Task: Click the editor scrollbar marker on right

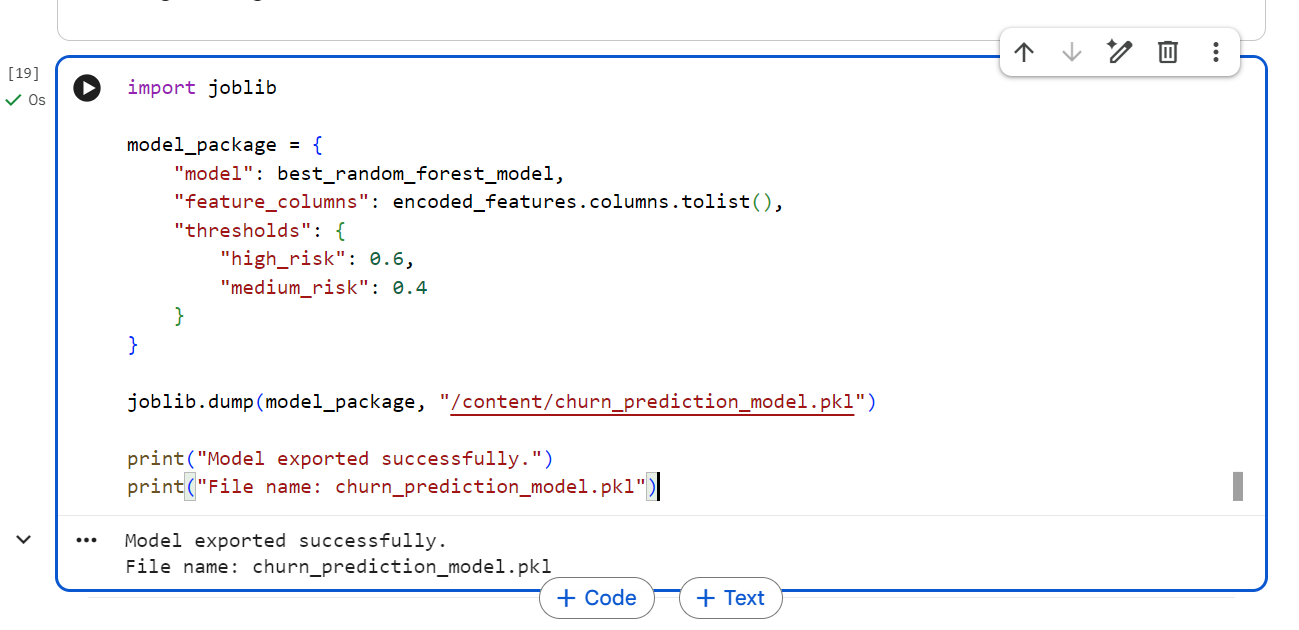Action: [1238, 487]
